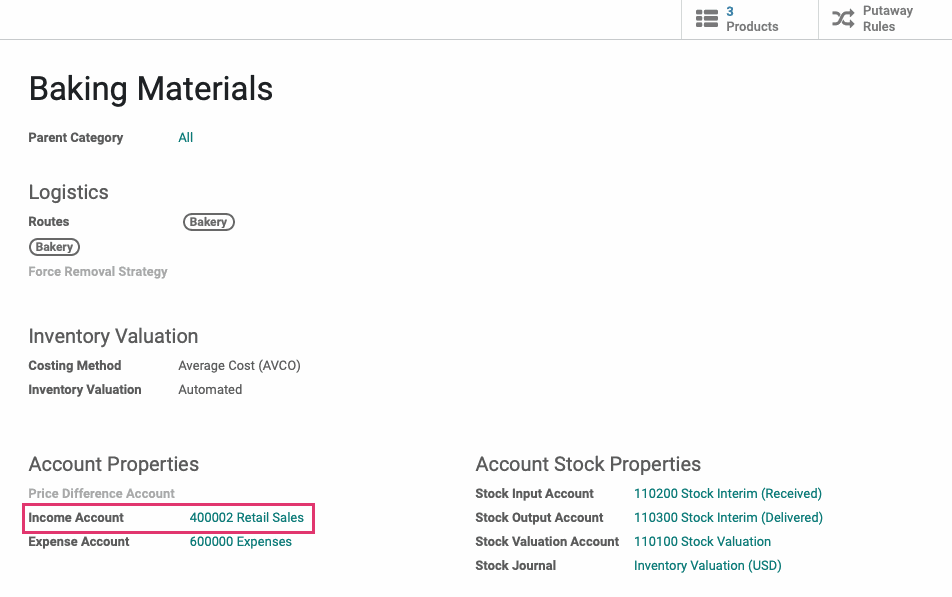Image resolution: width=952 pixels, height=597 pixels.
Task: Open 110200 Stock Interim (Received) account
Action: [x=727, y=494]
